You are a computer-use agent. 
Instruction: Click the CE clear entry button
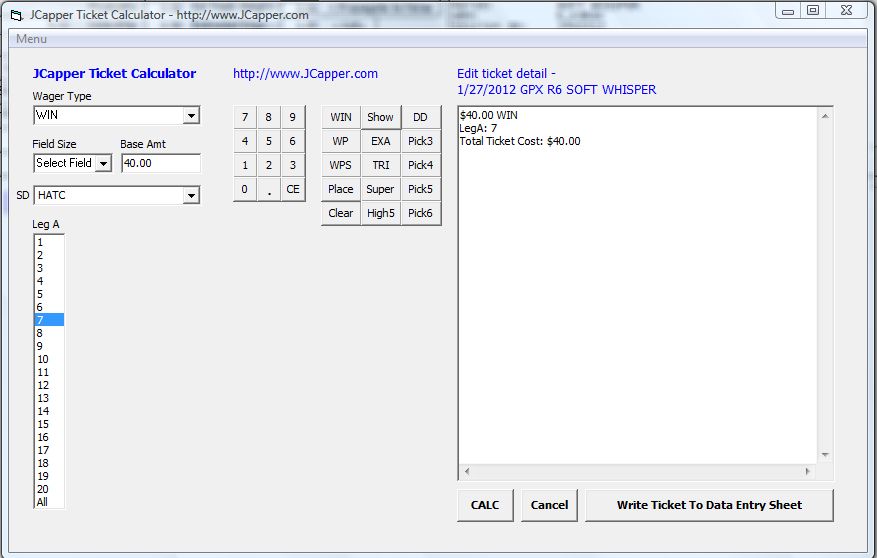(293, 190)
